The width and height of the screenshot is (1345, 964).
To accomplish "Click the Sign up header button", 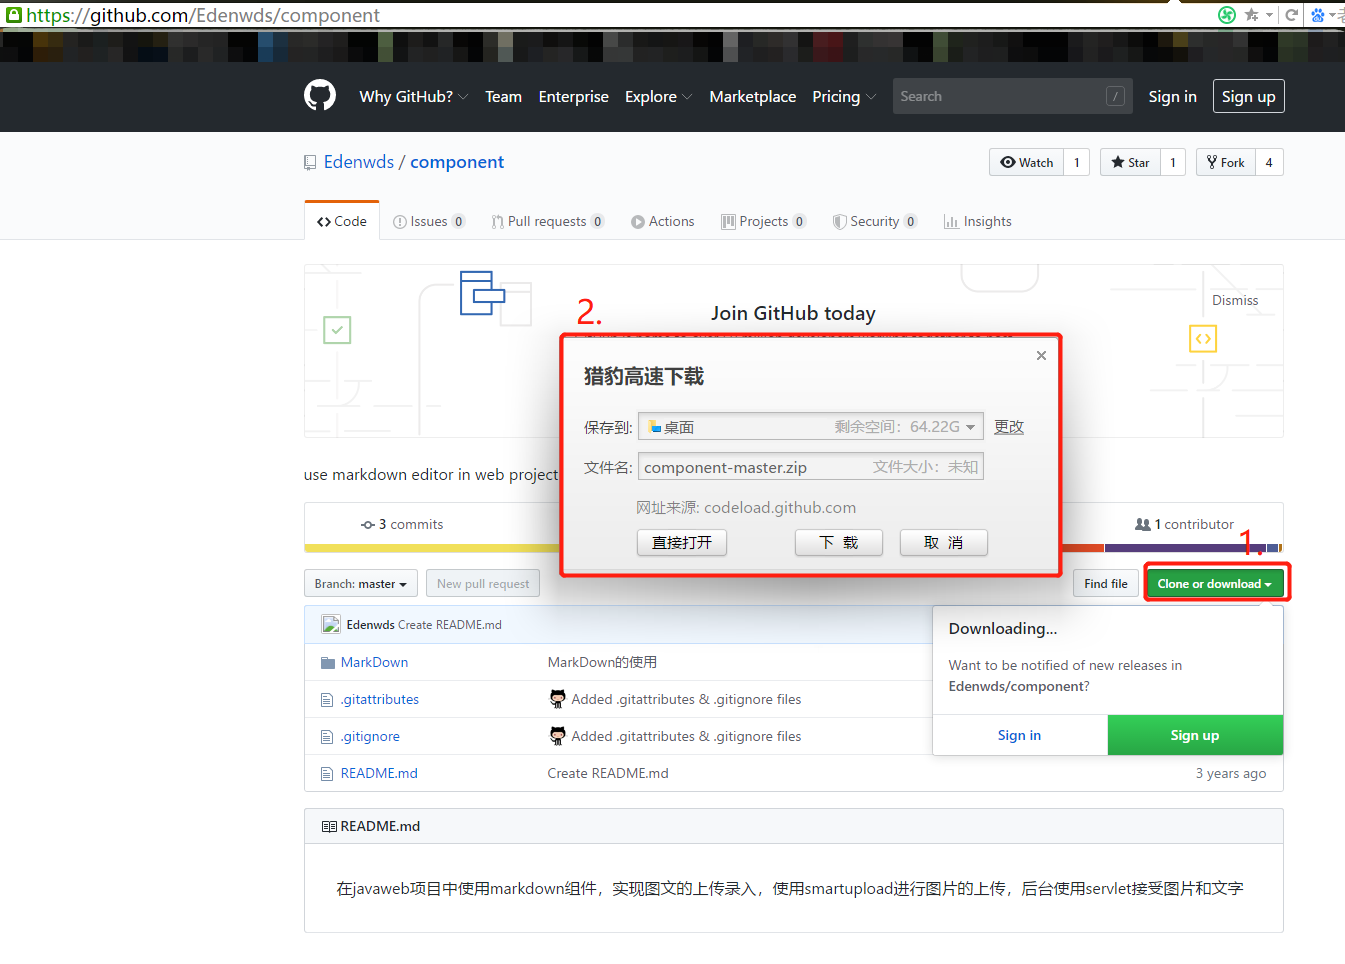I will click(1248, 96).
